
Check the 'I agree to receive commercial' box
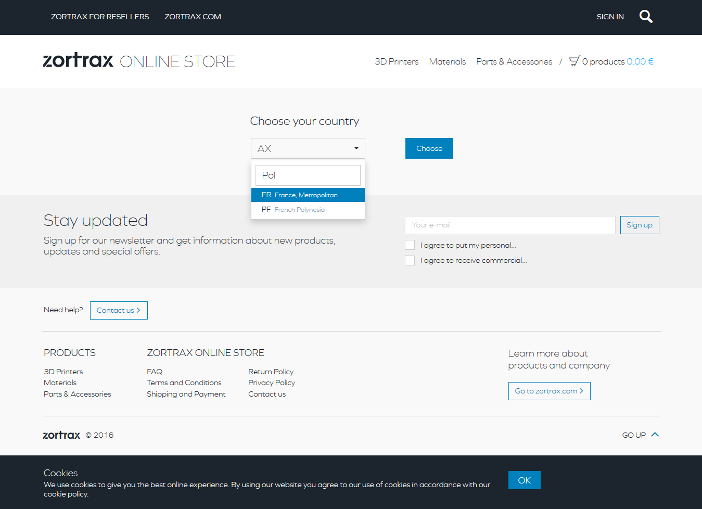point(410,260)
